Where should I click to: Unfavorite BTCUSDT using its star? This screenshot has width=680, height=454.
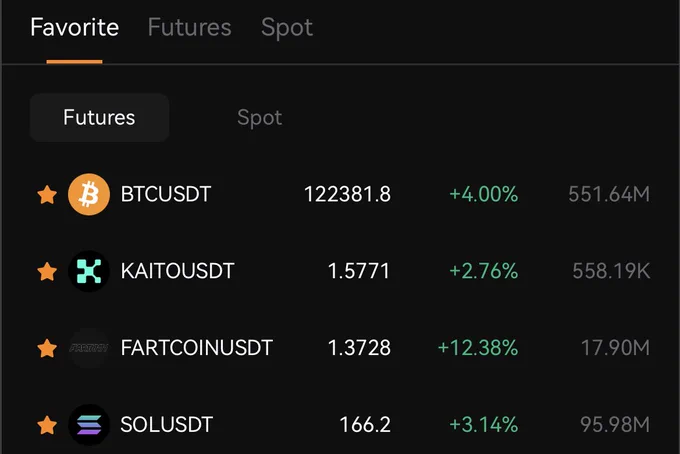point(47,194)
